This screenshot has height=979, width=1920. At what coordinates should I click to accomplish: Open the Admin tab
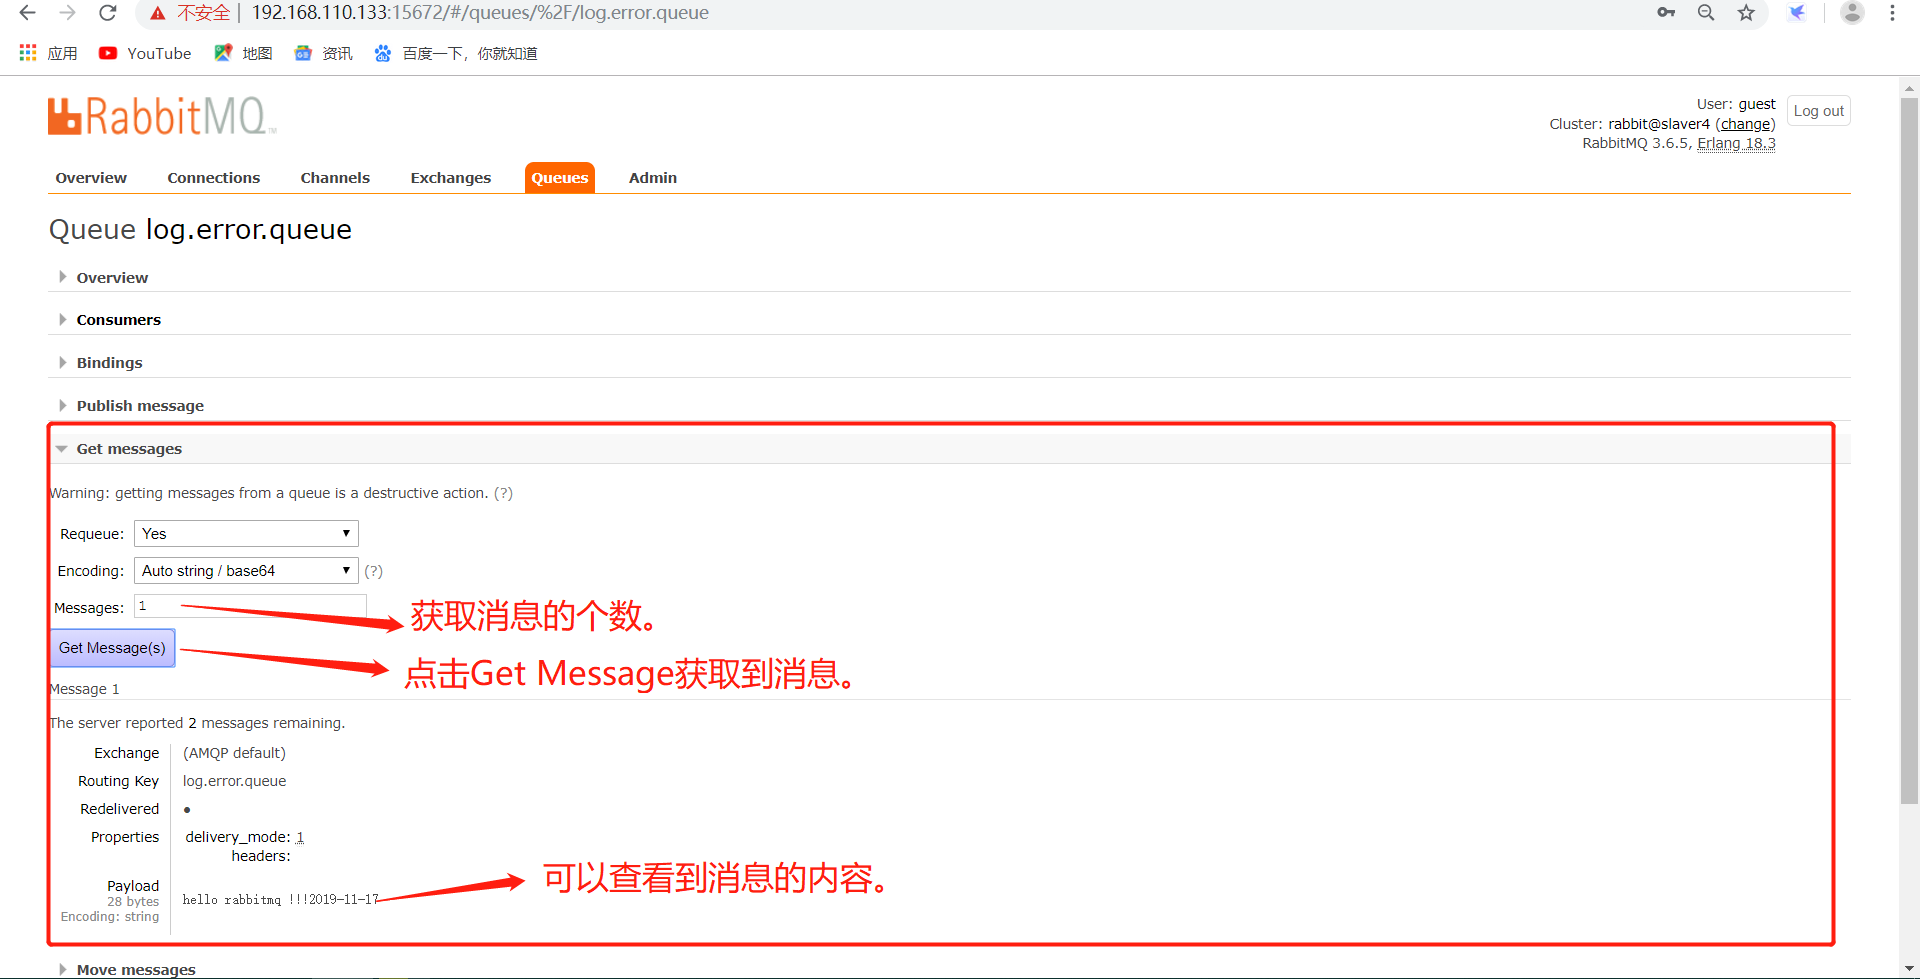coord(653,178)
